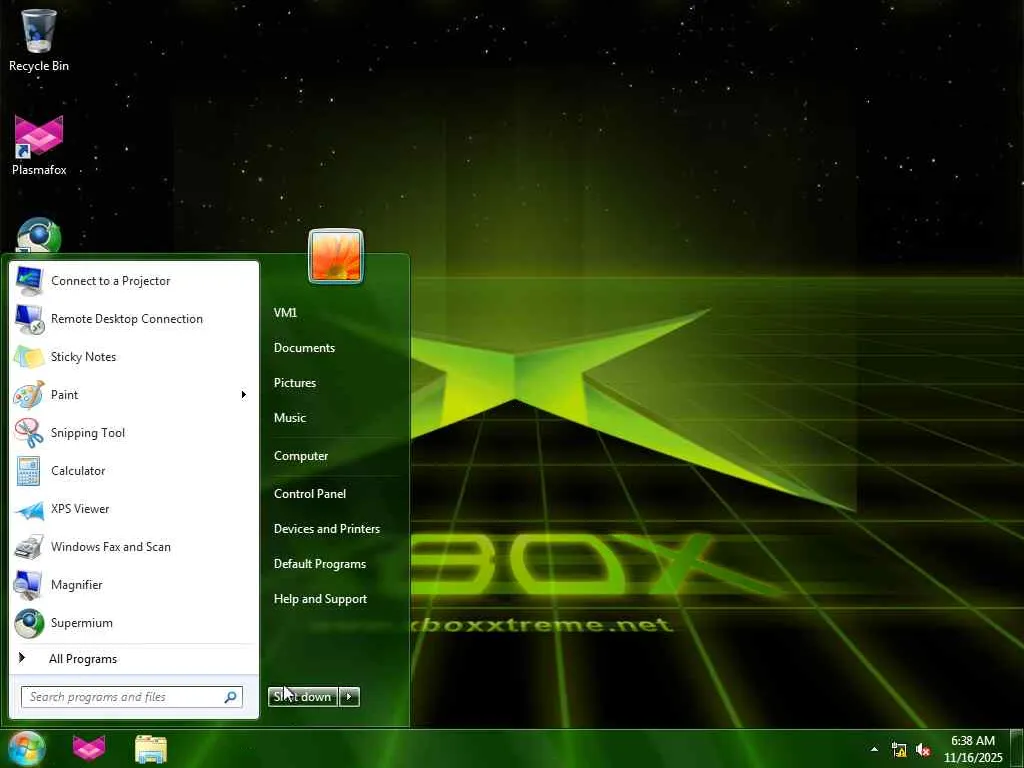Select the Magnifier label text
The image size is (1024, 768).
pyautogui.click(x=77, y=585)
